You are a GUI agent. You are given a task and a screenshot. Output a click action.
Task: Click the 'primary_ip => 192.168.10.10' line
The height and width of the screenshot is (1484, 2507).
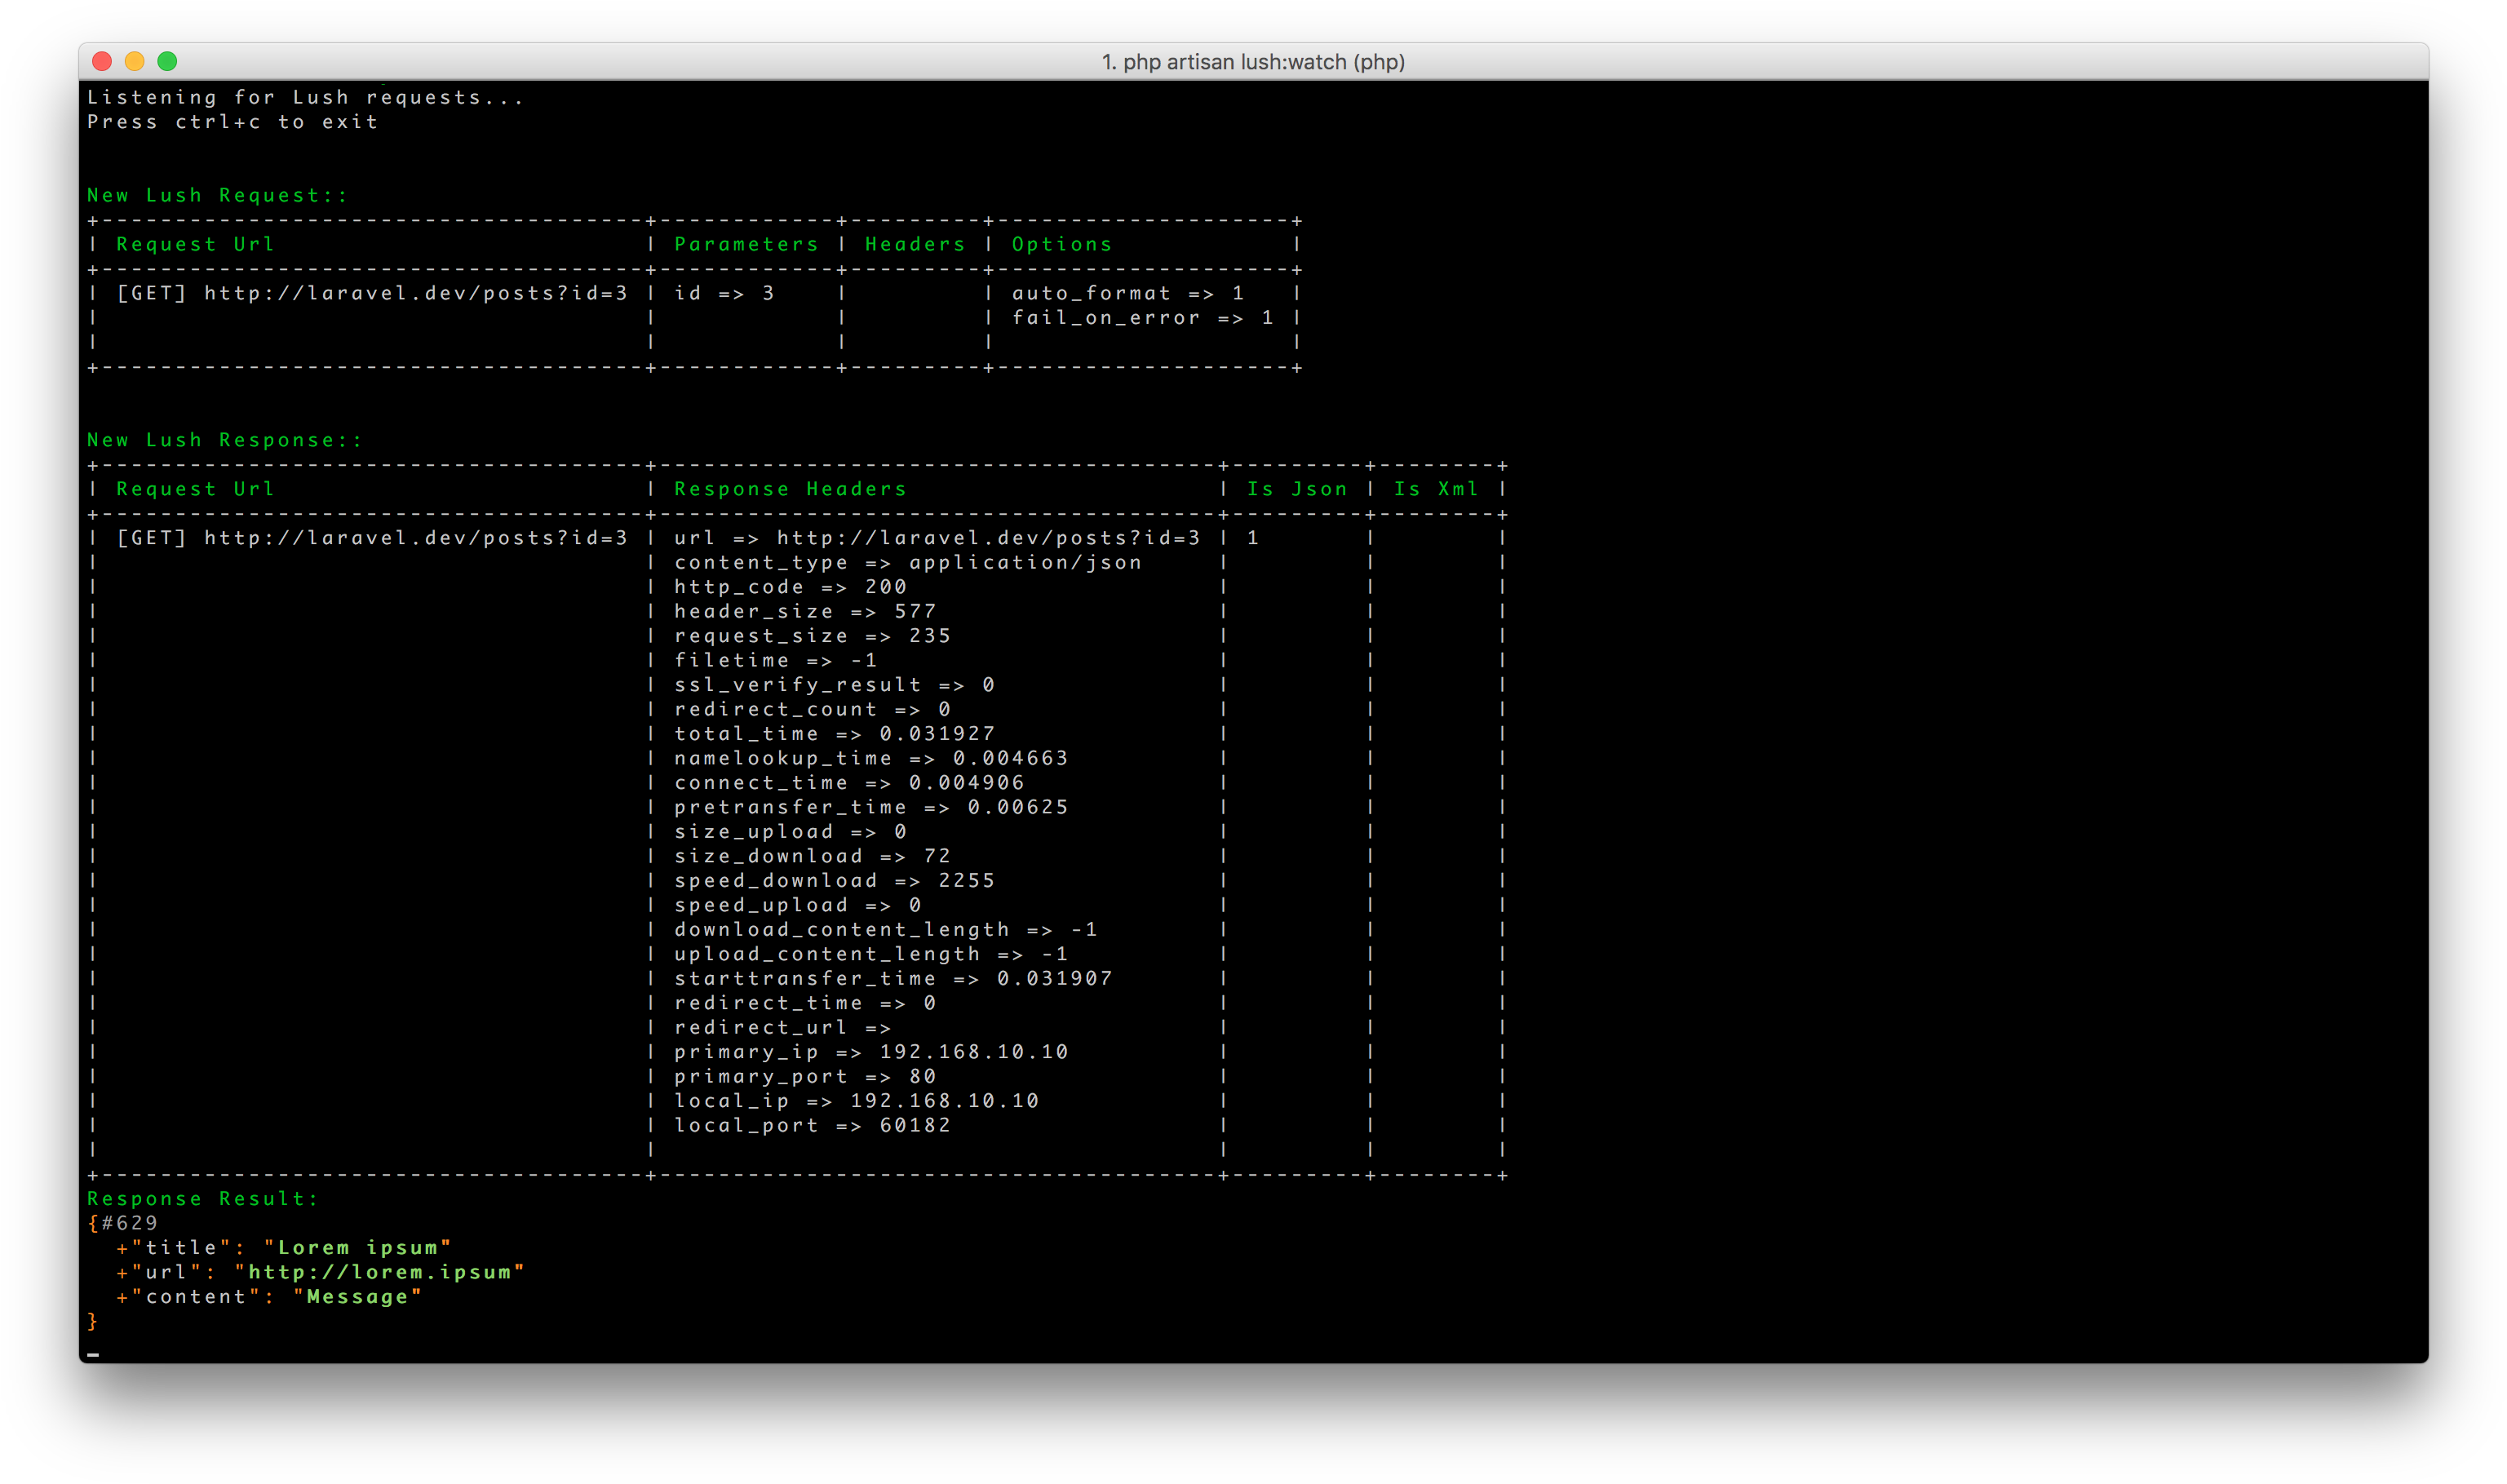871,1052
